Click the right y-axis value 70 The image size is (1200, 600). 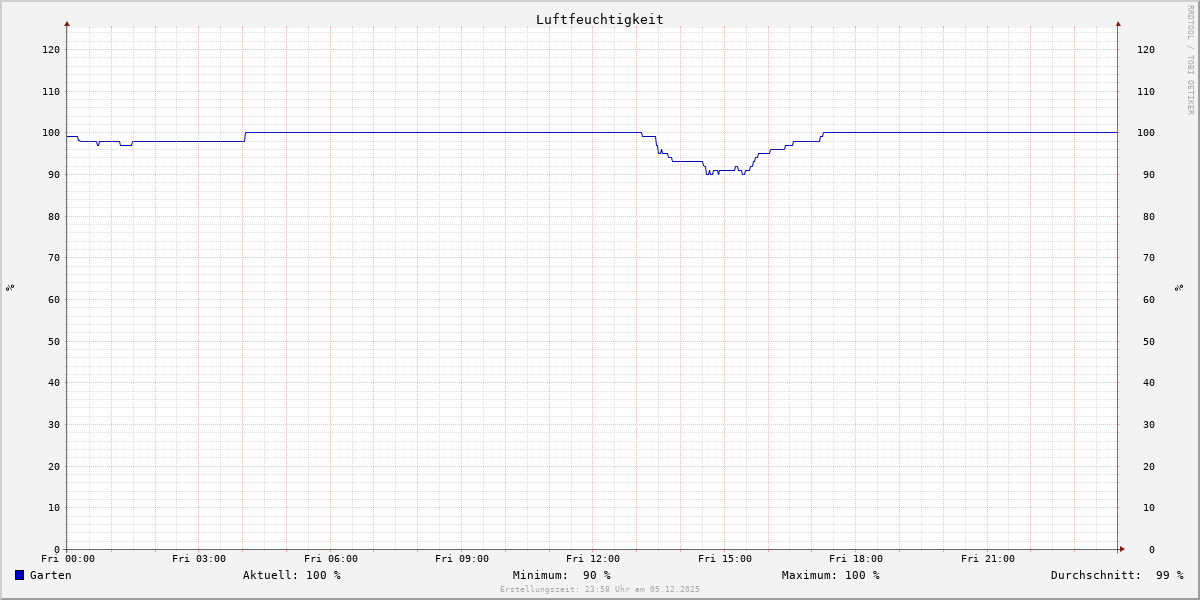(x=1149, y=258)
